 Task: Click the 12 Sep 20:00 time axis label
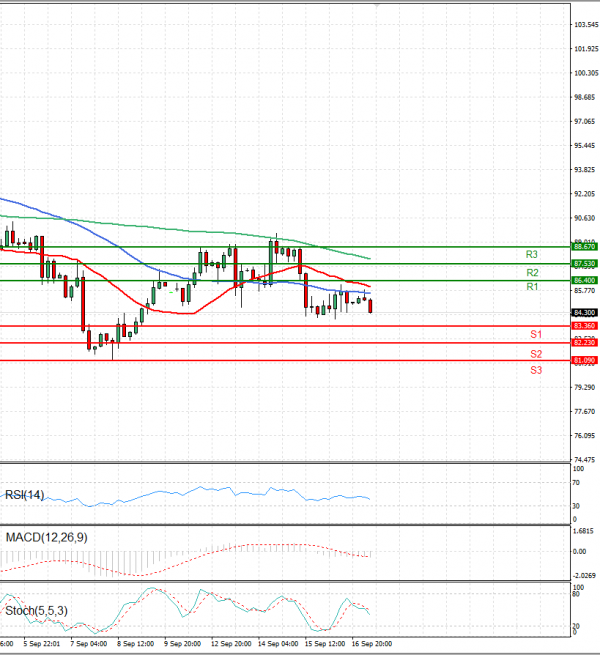coord(230,645)
